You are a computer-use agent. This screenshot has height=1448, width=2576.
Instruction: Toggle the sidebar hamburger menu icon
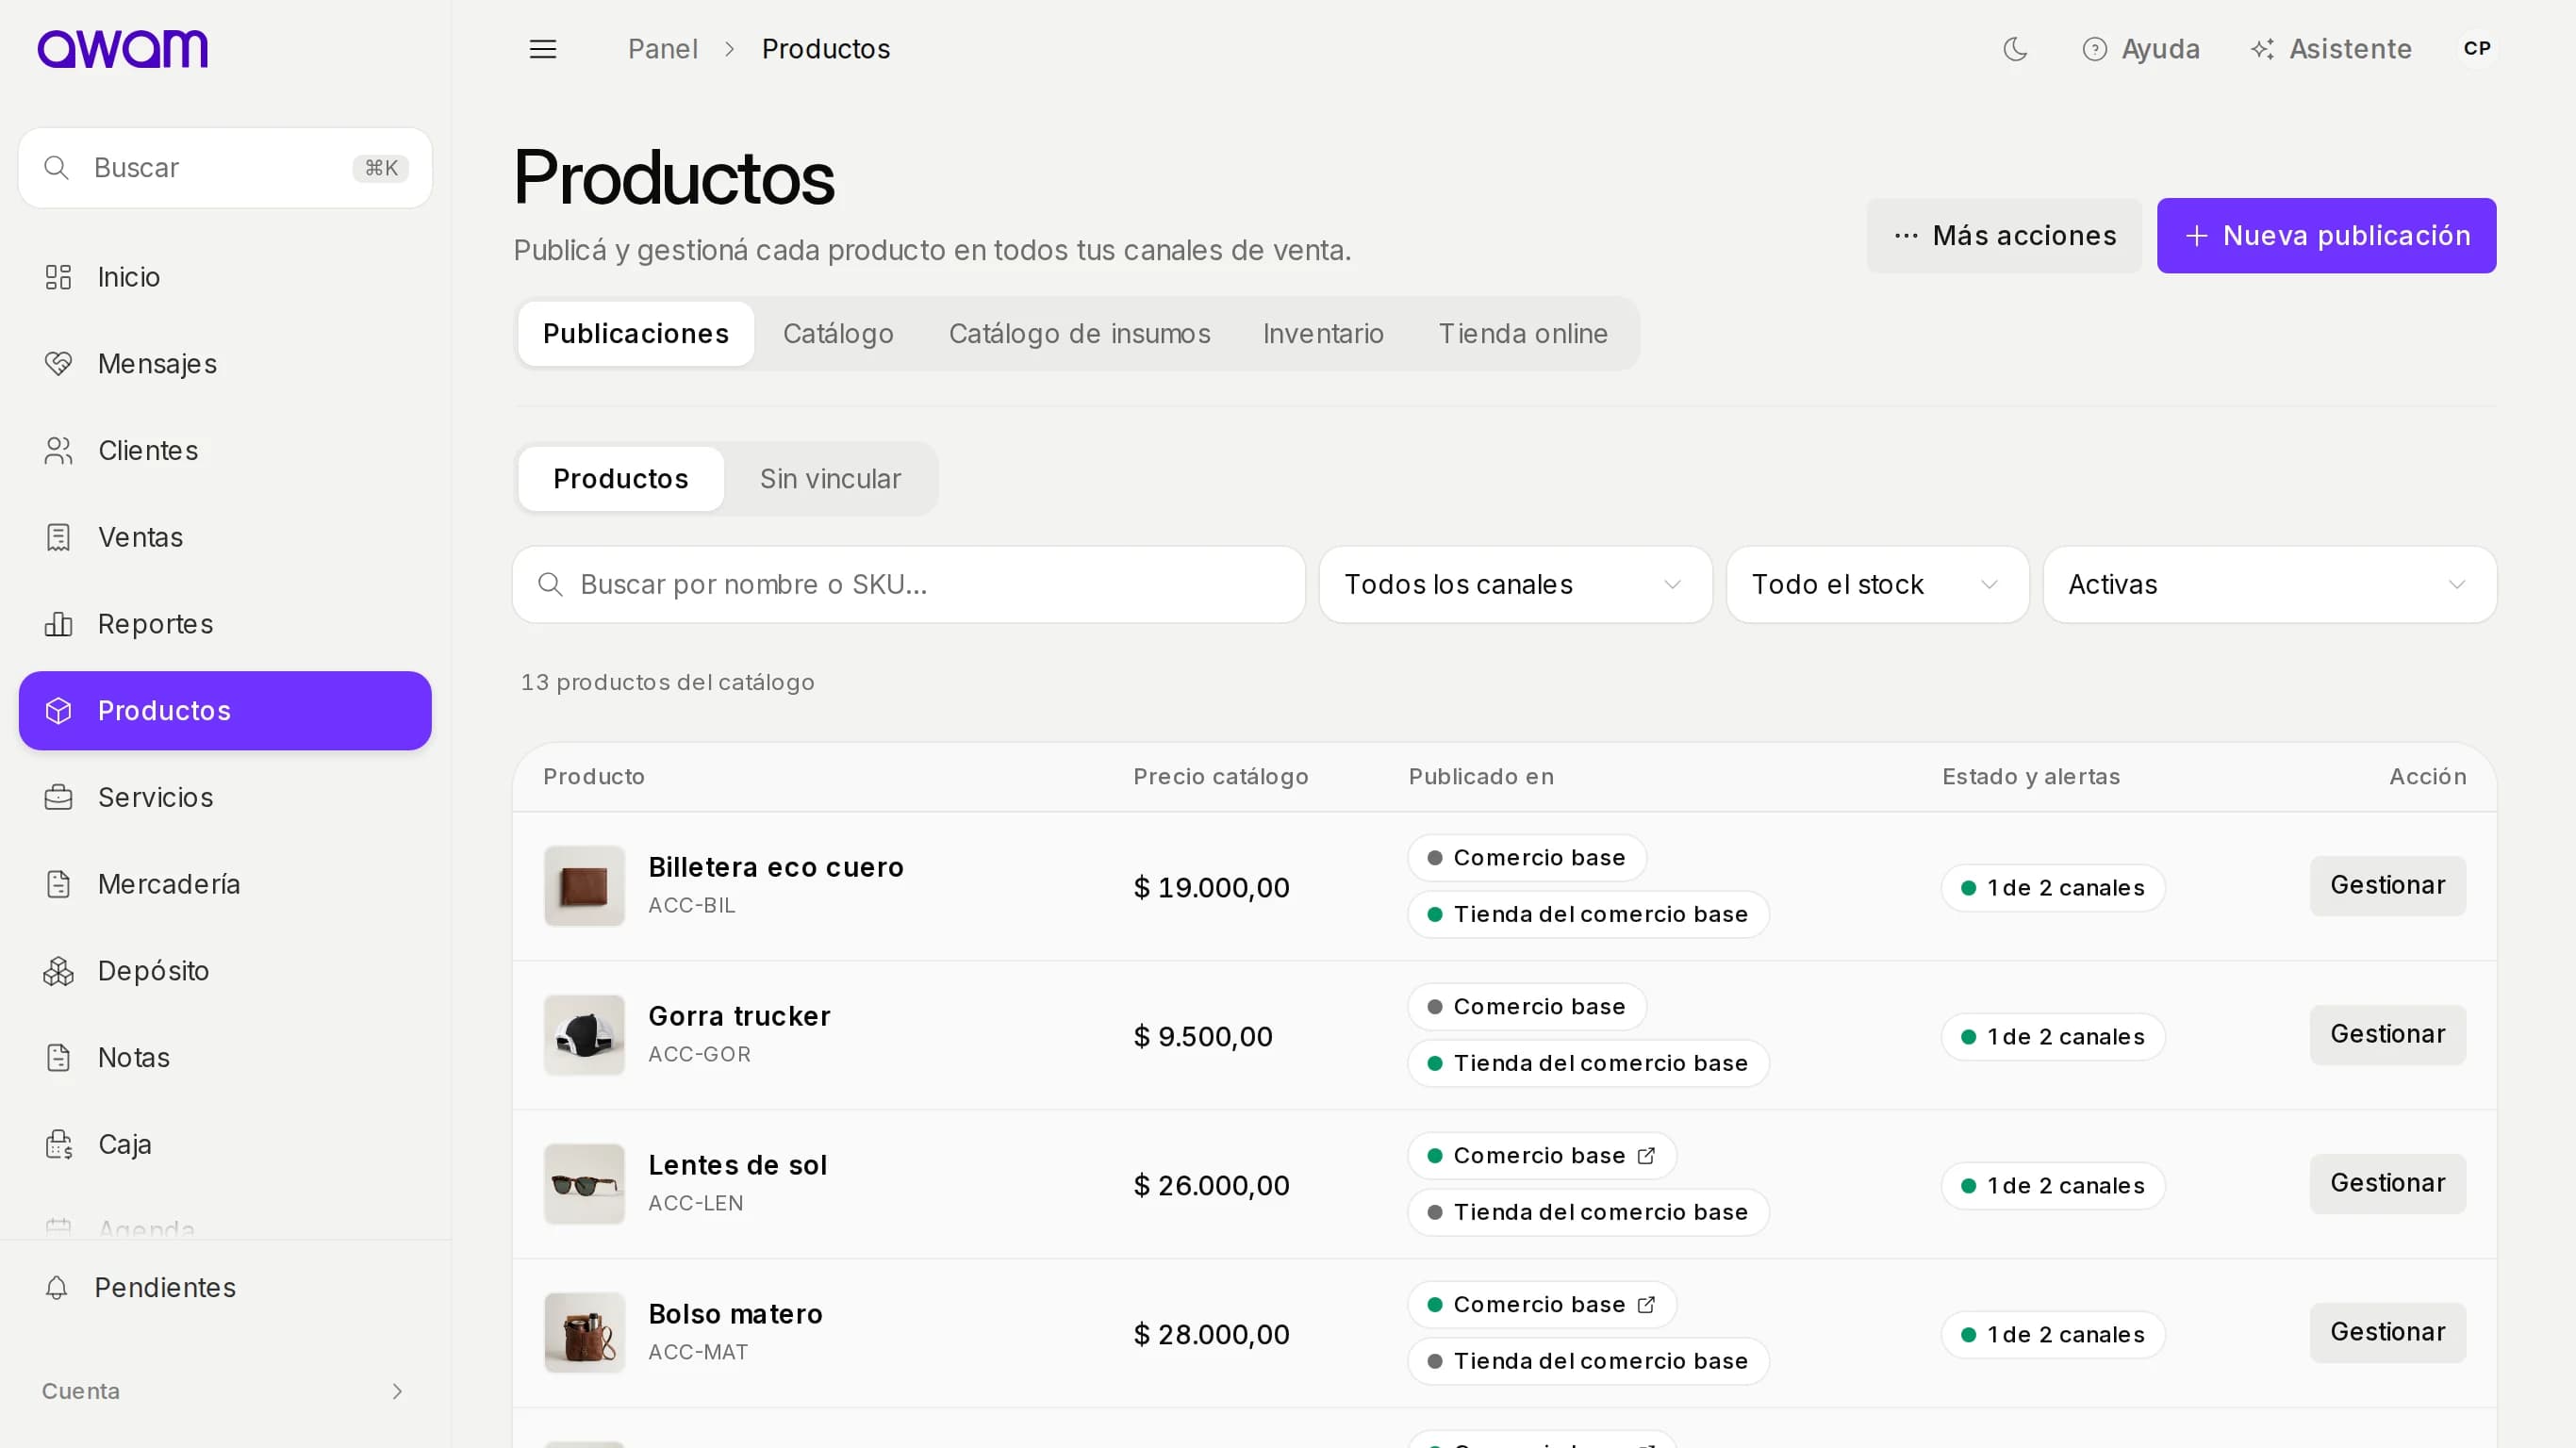tap(543, 49)
